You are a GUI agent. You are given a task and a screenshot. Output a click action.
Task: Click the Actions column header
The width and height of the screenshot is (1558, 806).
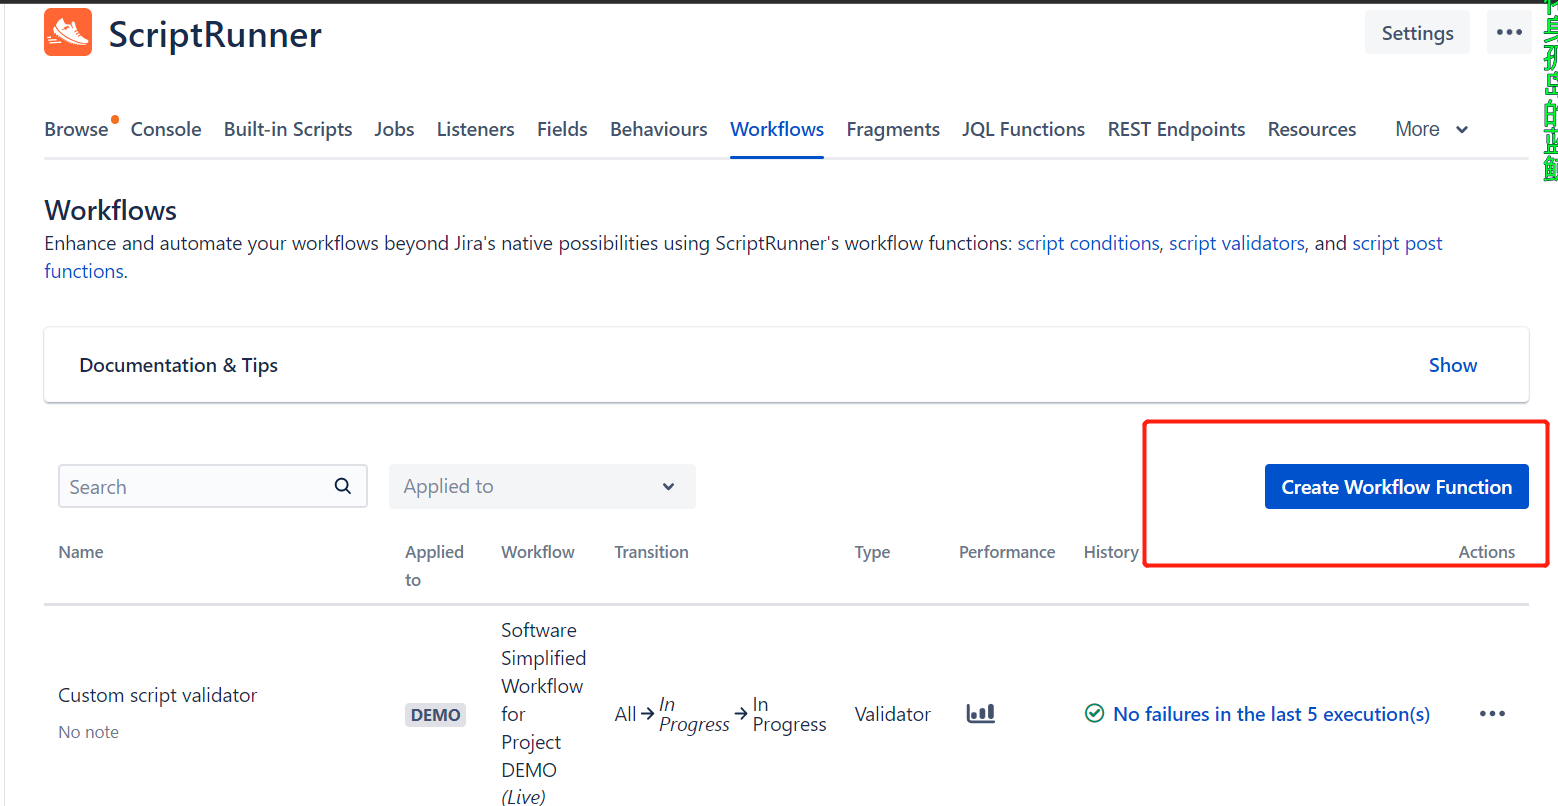tap(1486, 552)
